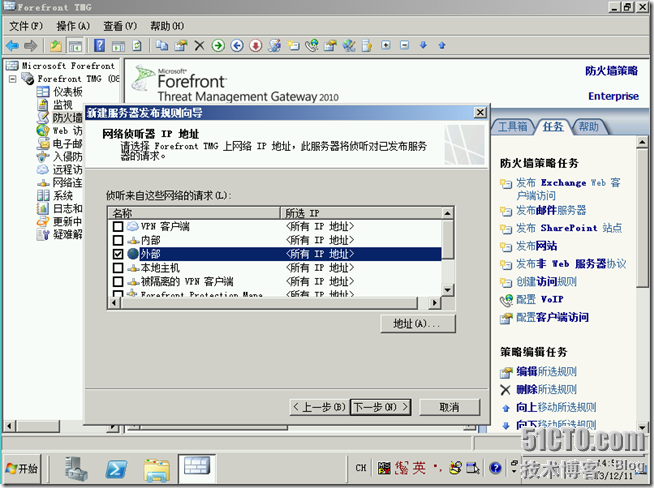Viewport: 654px width, 488px height.
Task: Open the 查看(V) menu
Action: (x=120, y=26)
